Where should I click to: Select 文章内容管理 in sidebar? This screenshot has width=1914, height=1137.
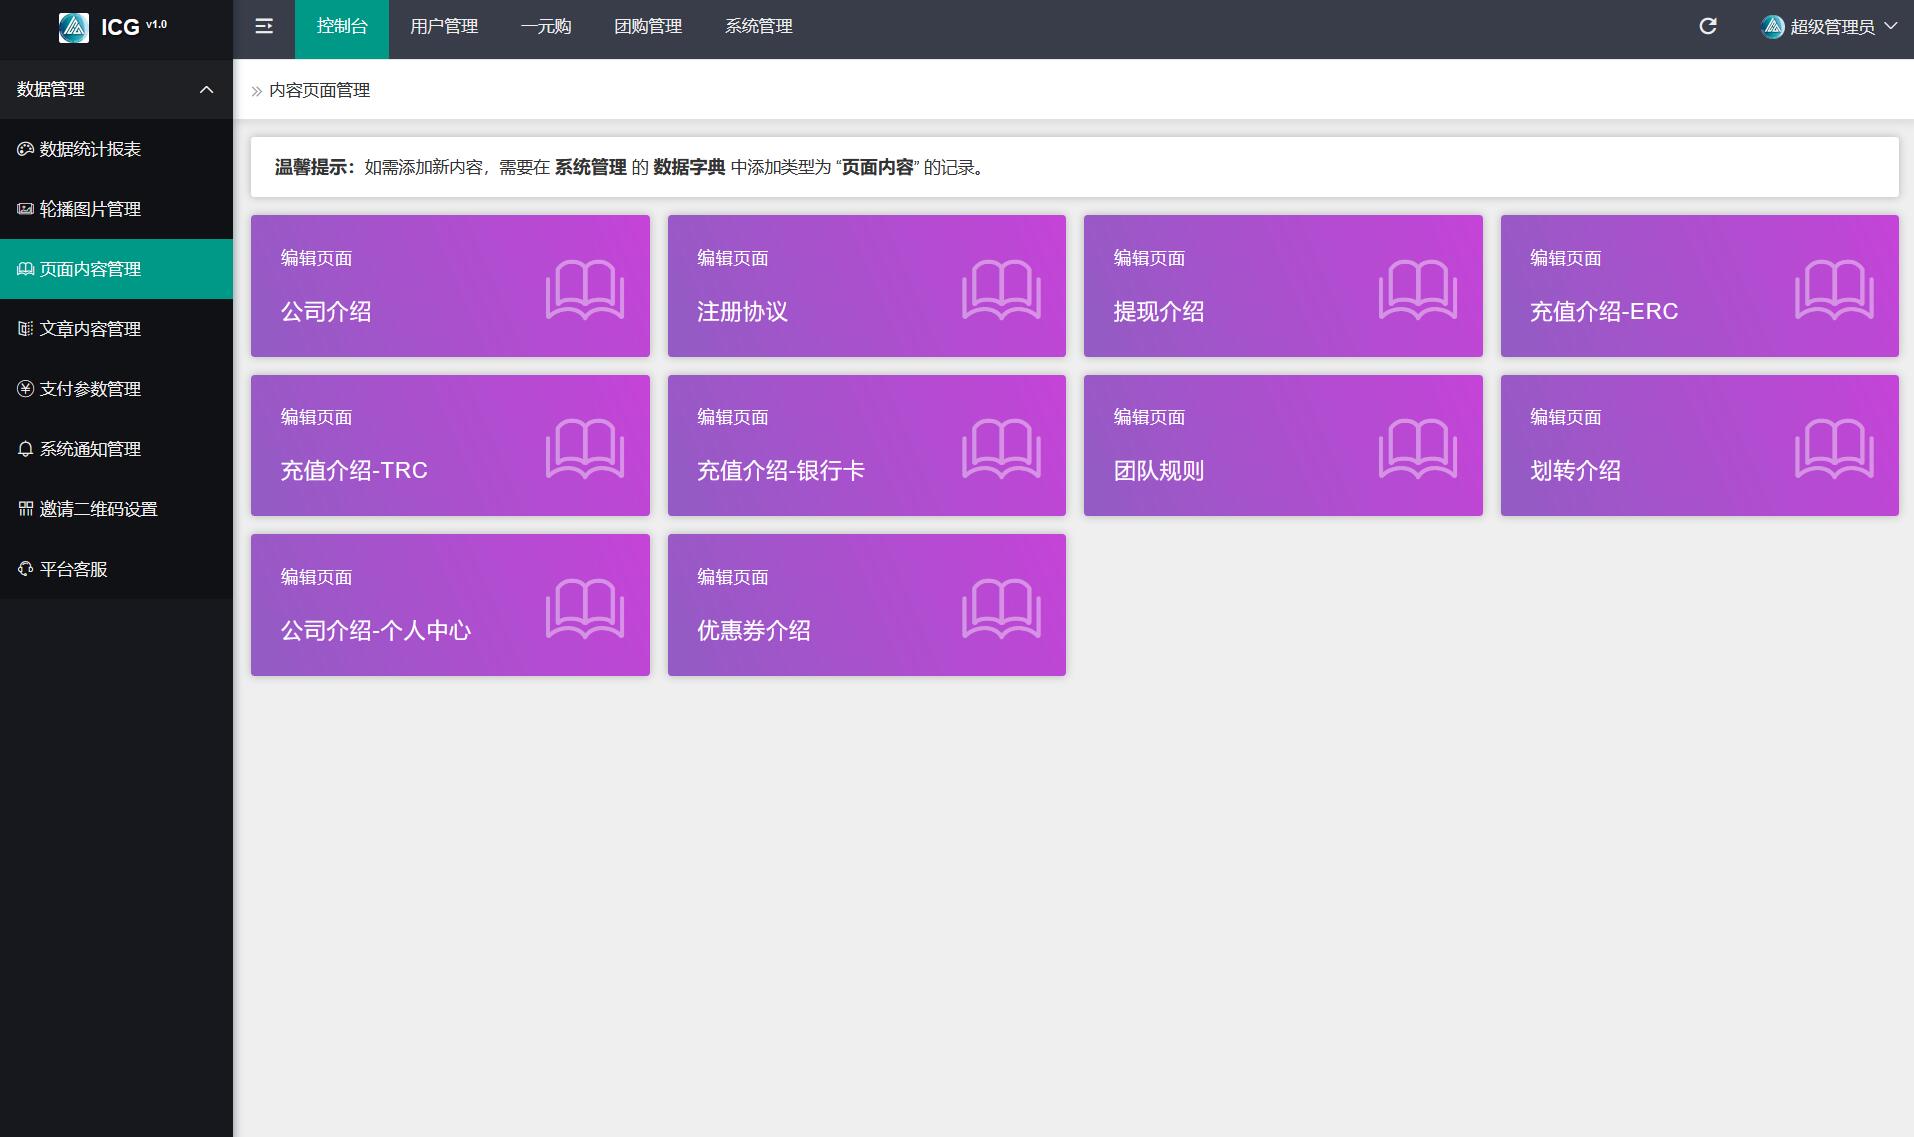point(116,329)
